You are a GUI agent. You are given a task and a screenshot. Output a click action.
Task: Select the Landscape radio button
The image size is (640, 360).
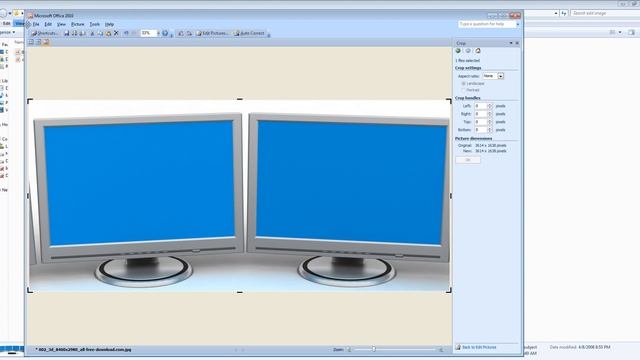(x=464, y=83)
